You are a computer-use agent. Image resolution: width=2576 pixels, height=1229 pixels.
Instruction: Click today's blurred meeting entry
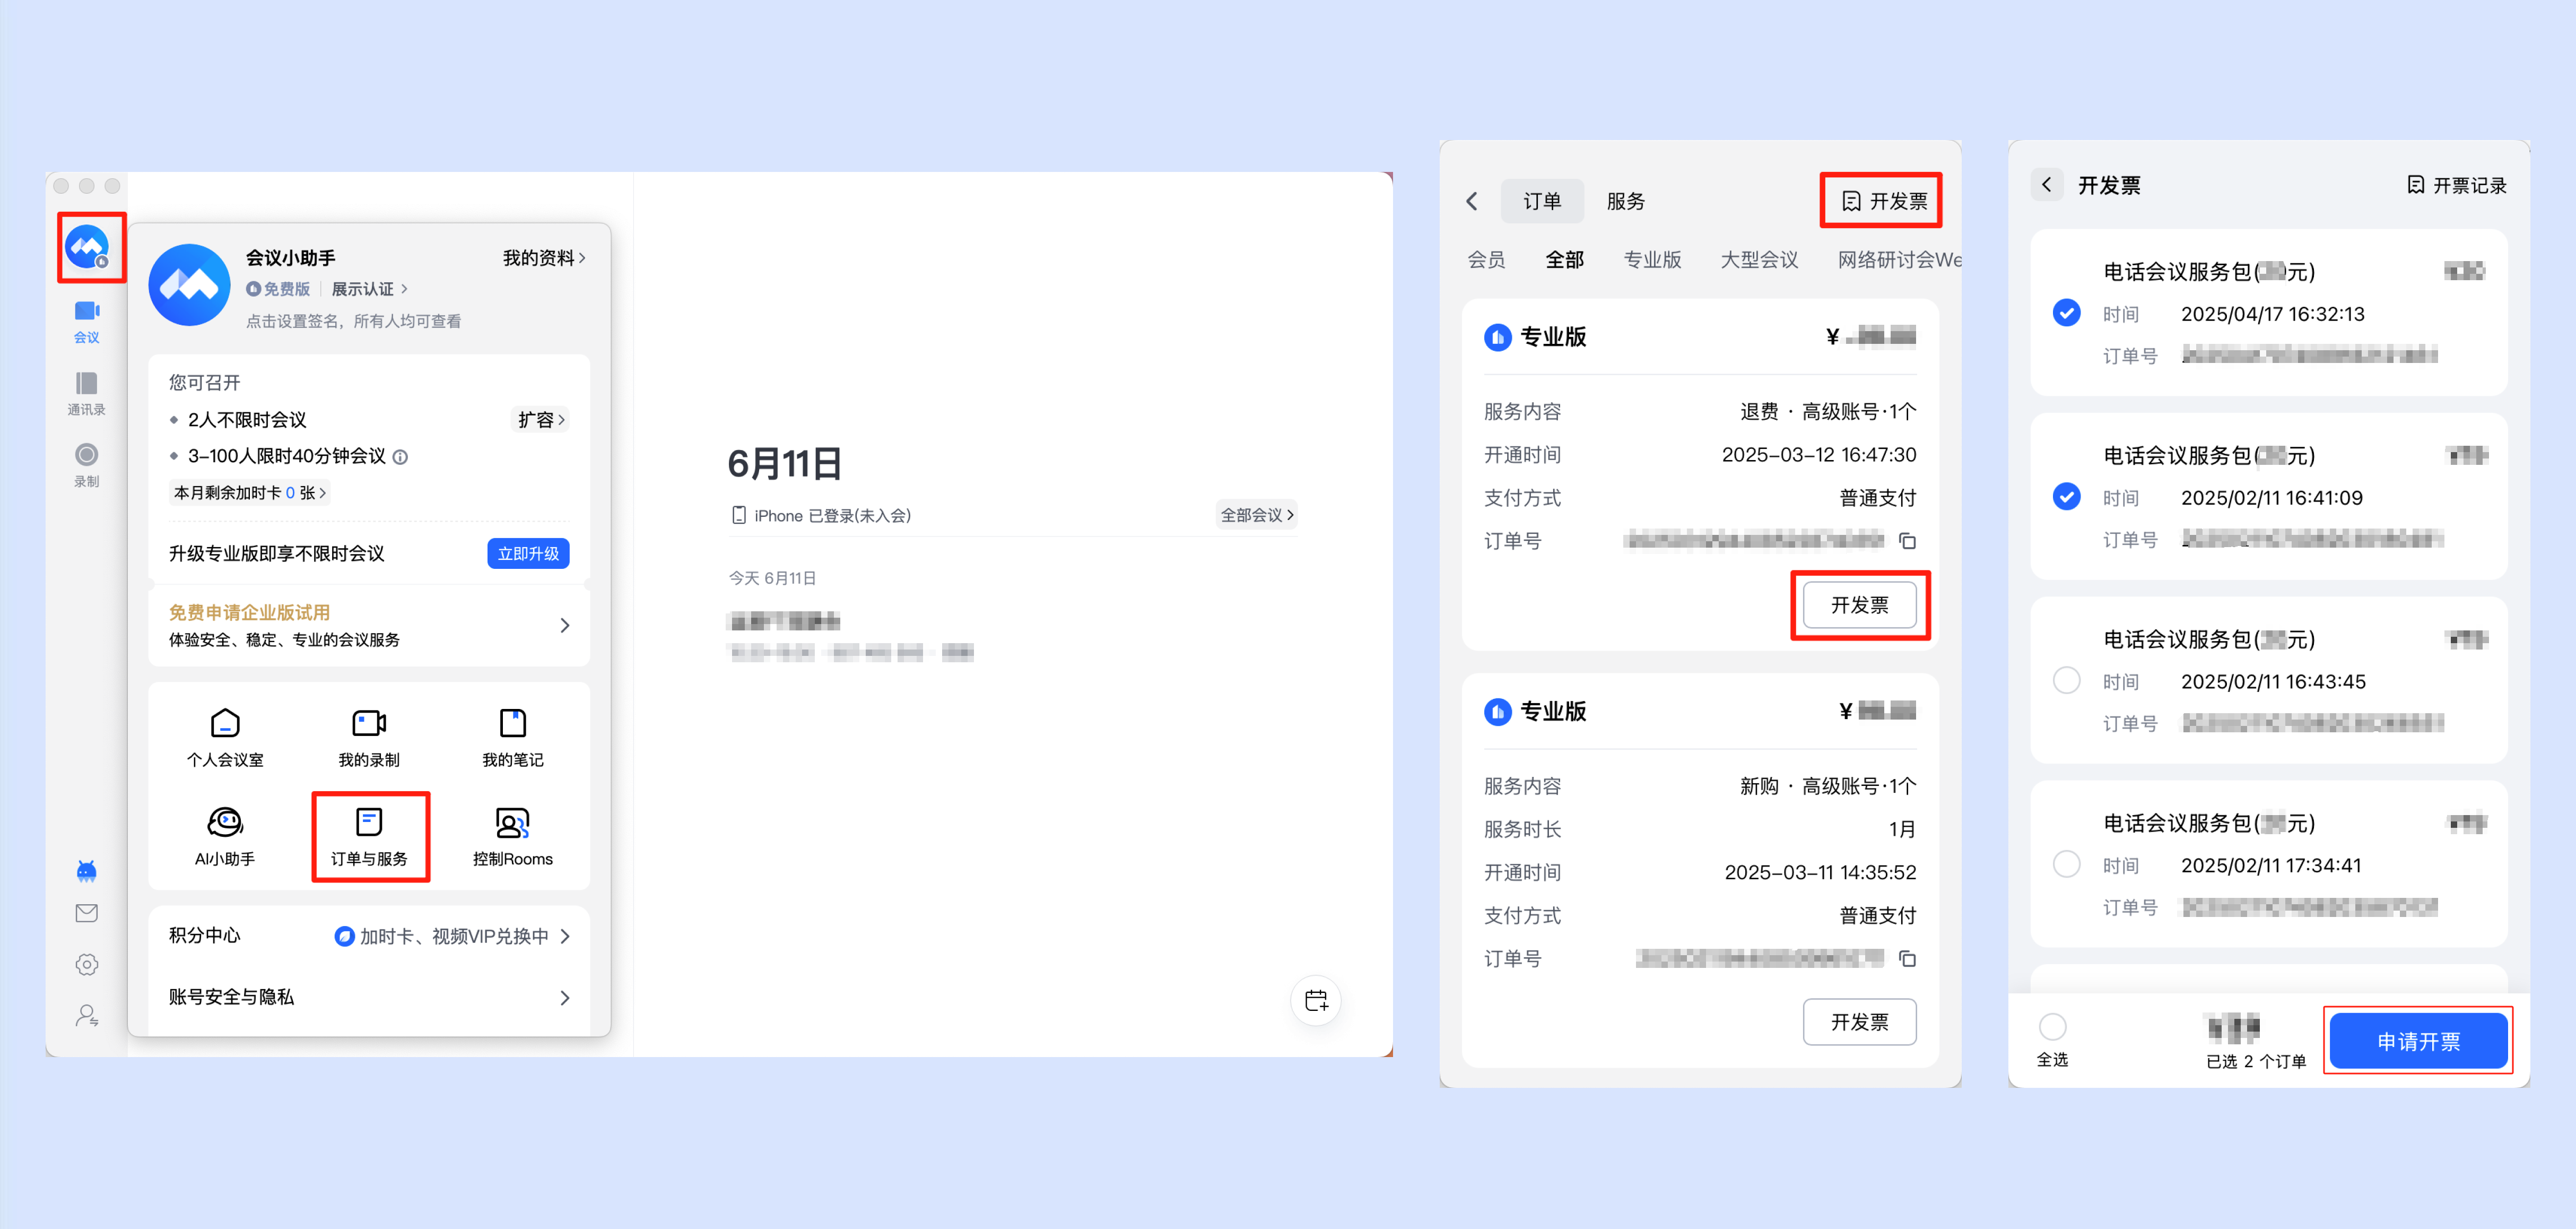pos(850,636)
